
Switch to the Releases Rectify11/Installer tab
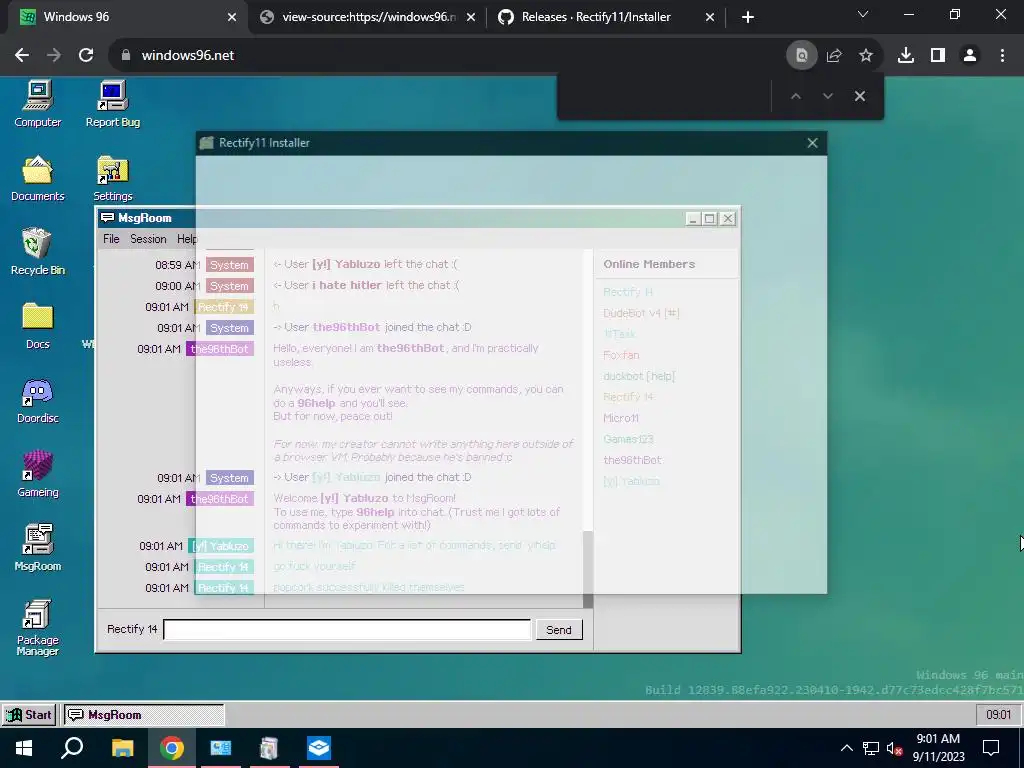coord(606,17)
